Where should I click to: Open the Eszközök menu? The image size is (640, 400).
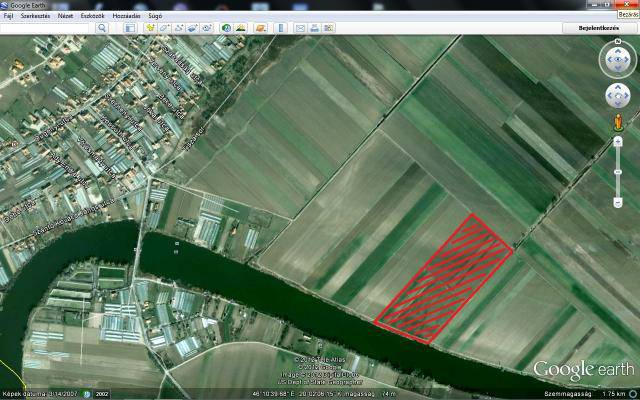tap(91, 17)
